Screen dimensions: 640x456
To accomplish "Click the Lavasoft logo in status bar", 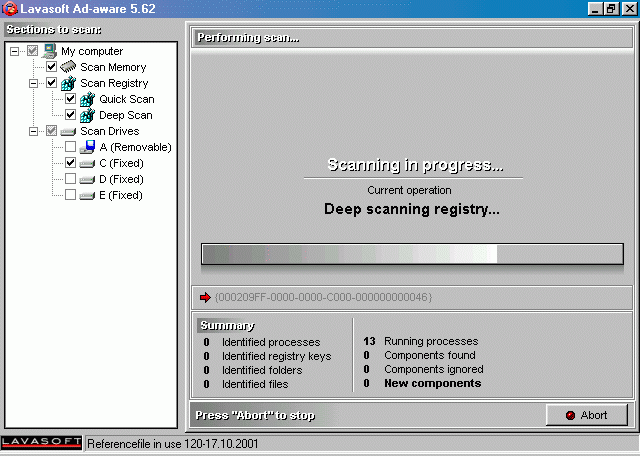I will [41, 443].
